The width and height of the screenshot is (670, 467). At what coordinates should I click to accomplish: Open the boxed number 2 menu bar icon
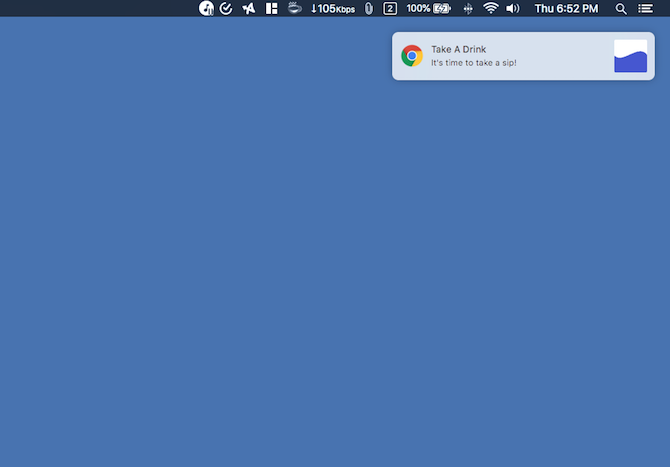[390, 9]
